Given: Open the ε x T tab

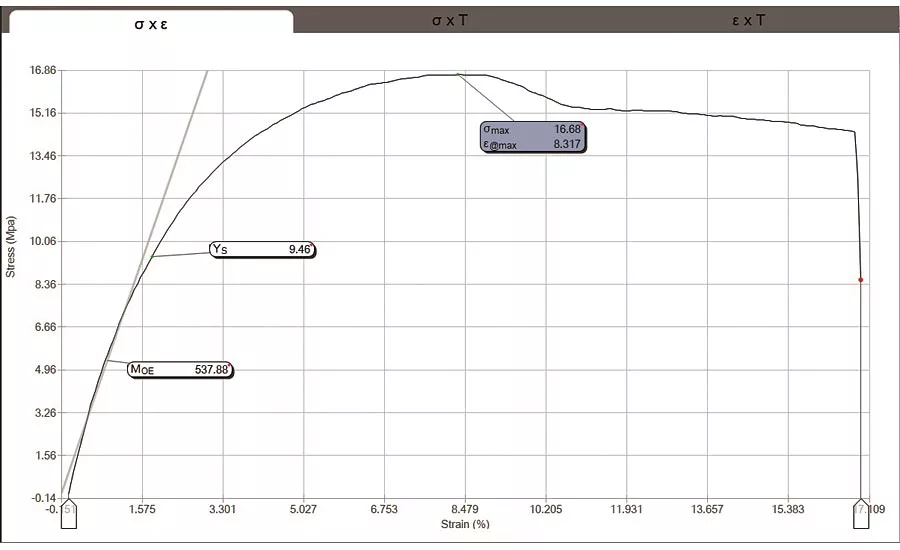Looking at the screenshot, I should pyautogui.click(x=748, y=21).
